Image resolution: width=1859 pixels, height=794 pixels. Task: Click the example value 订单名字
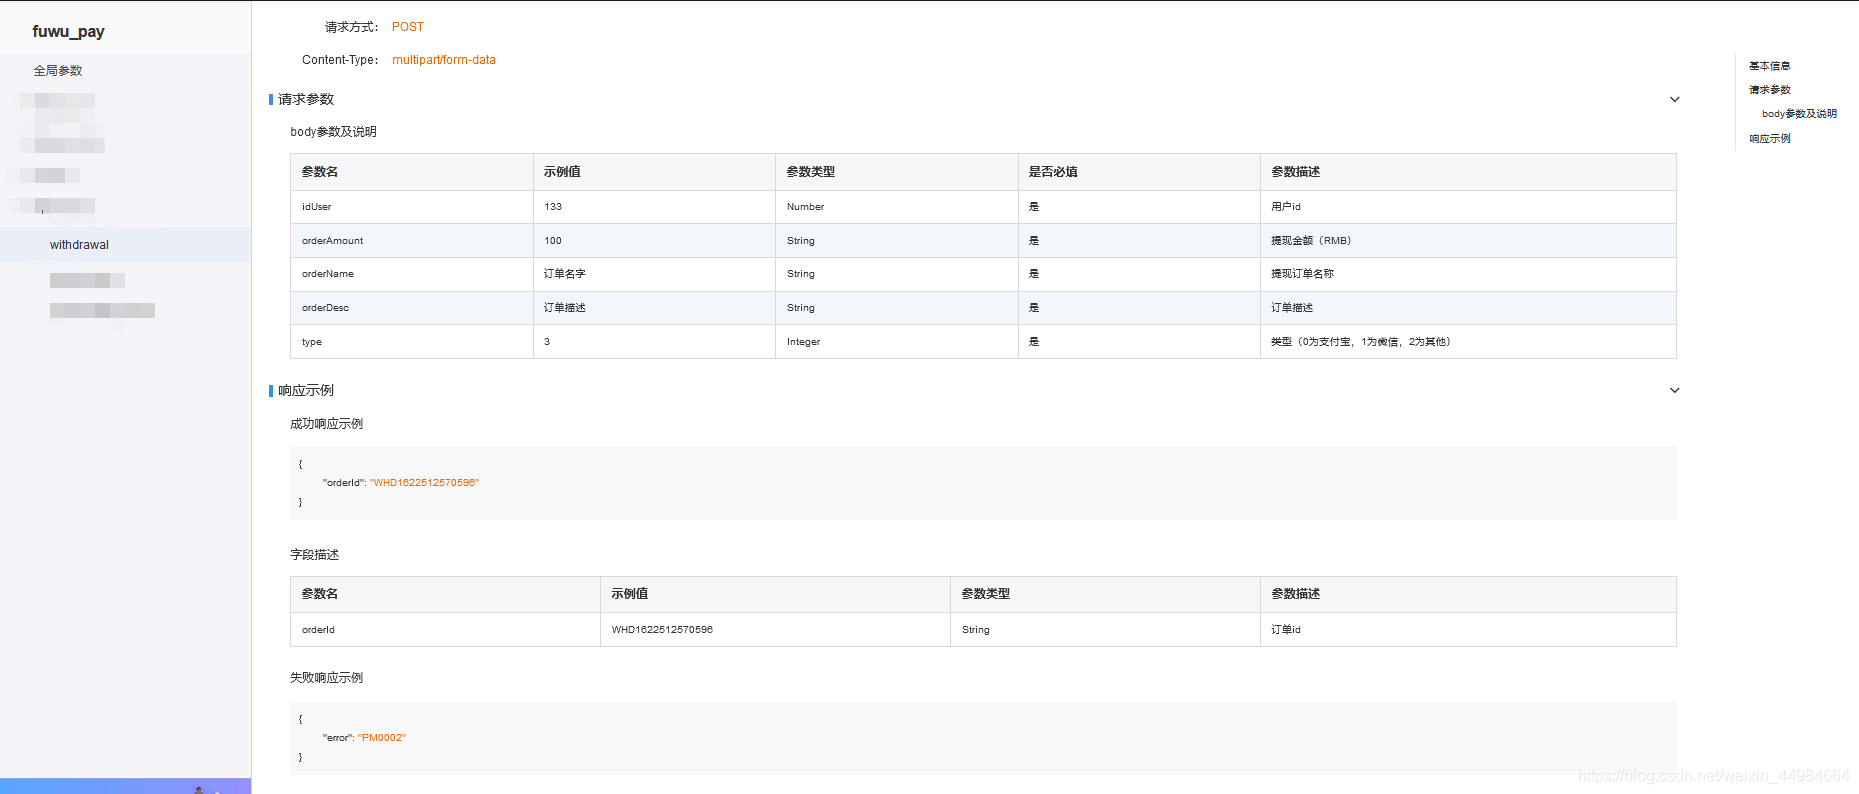[x=565, y=274]
